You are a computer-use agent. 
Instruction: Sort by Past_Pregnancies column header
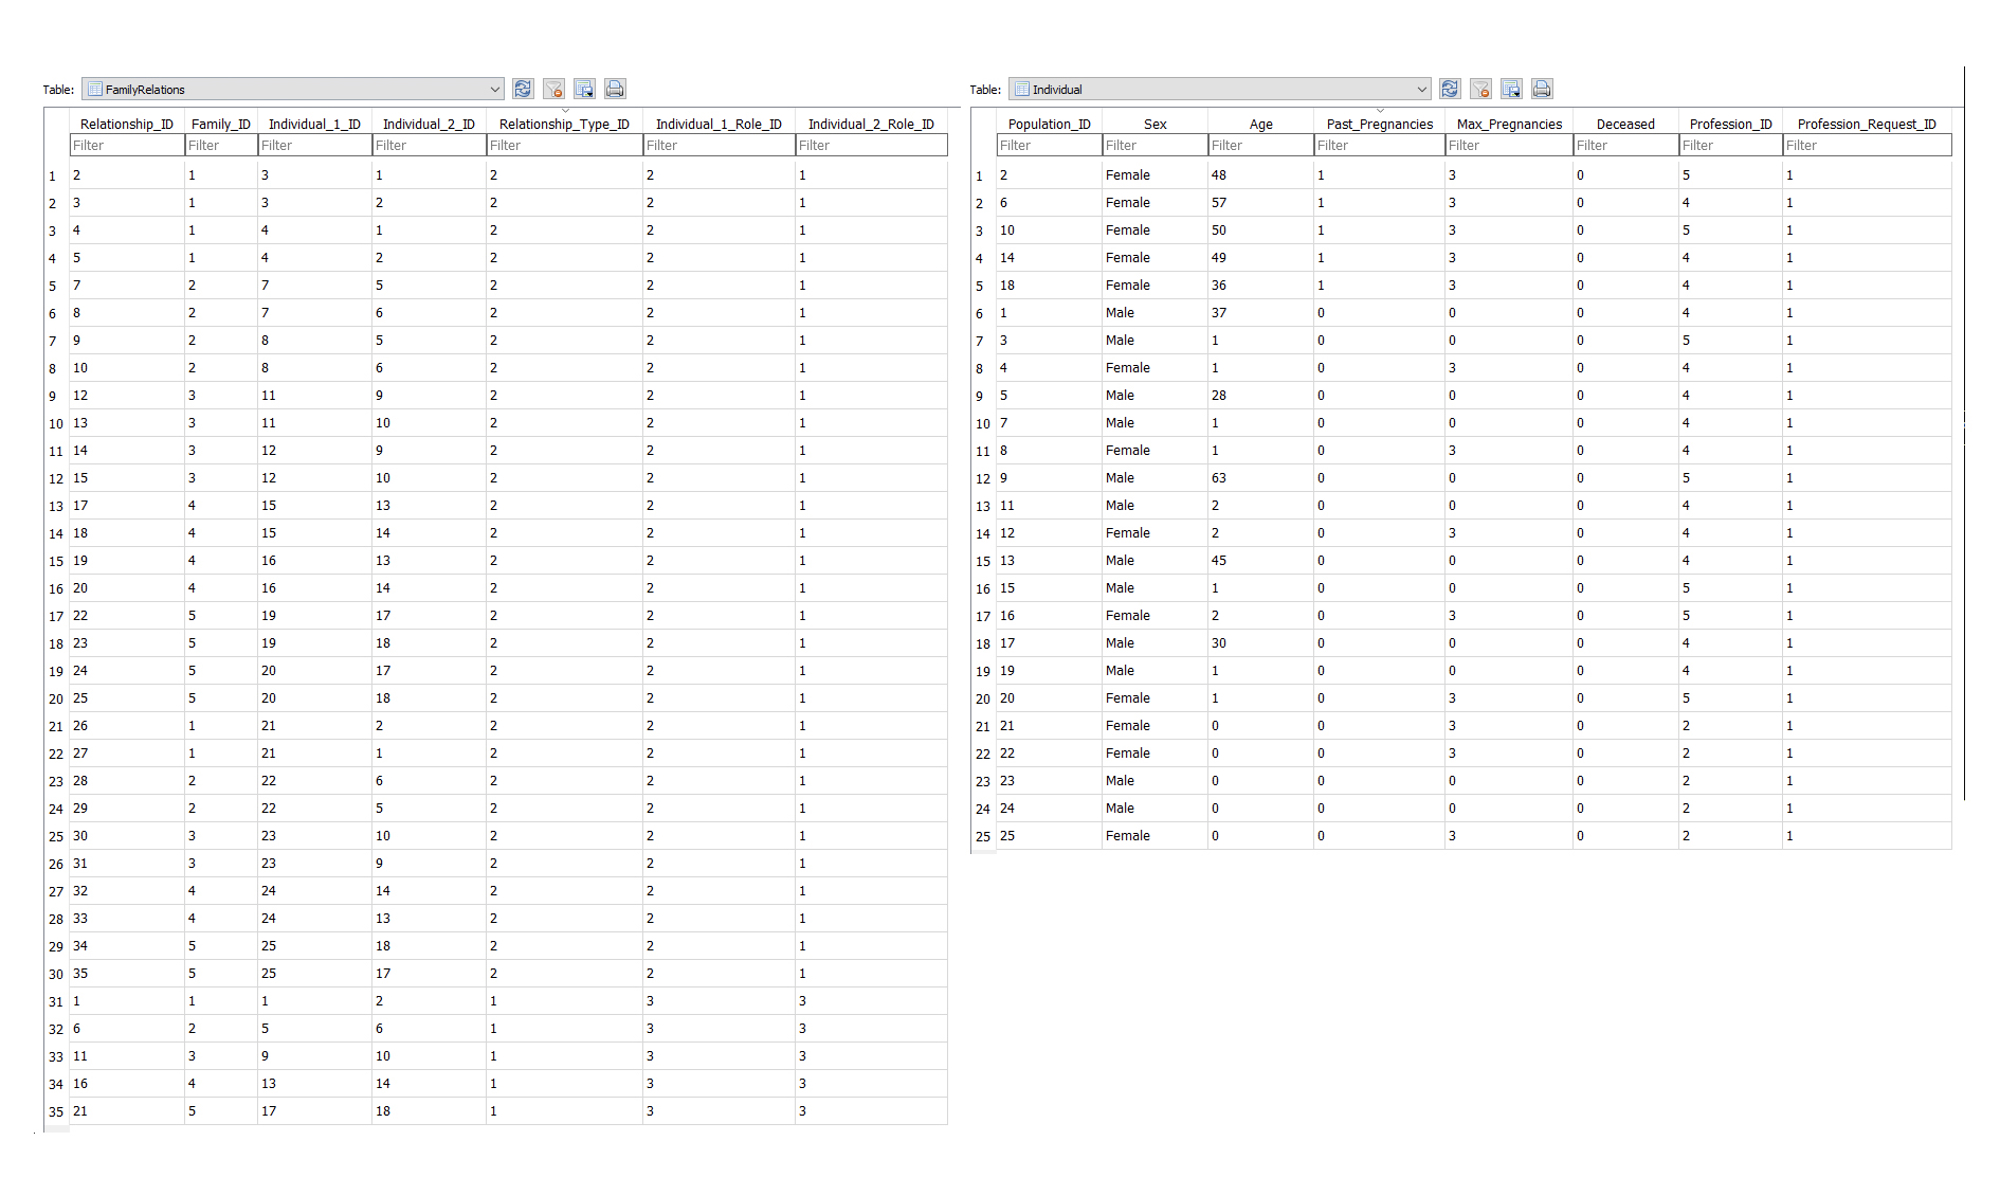[x=1380, y=124]
